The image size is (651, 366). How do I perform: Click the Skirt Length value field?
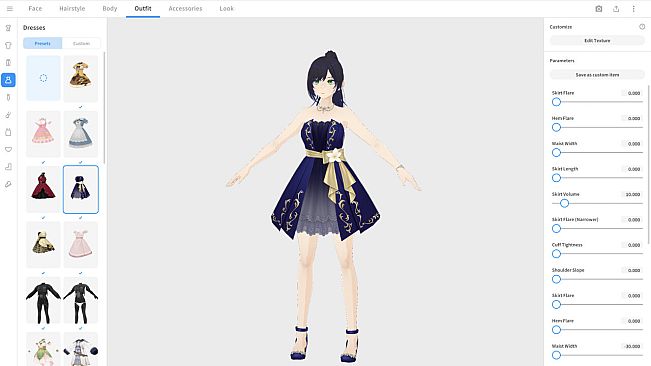(x=632, y=169)
